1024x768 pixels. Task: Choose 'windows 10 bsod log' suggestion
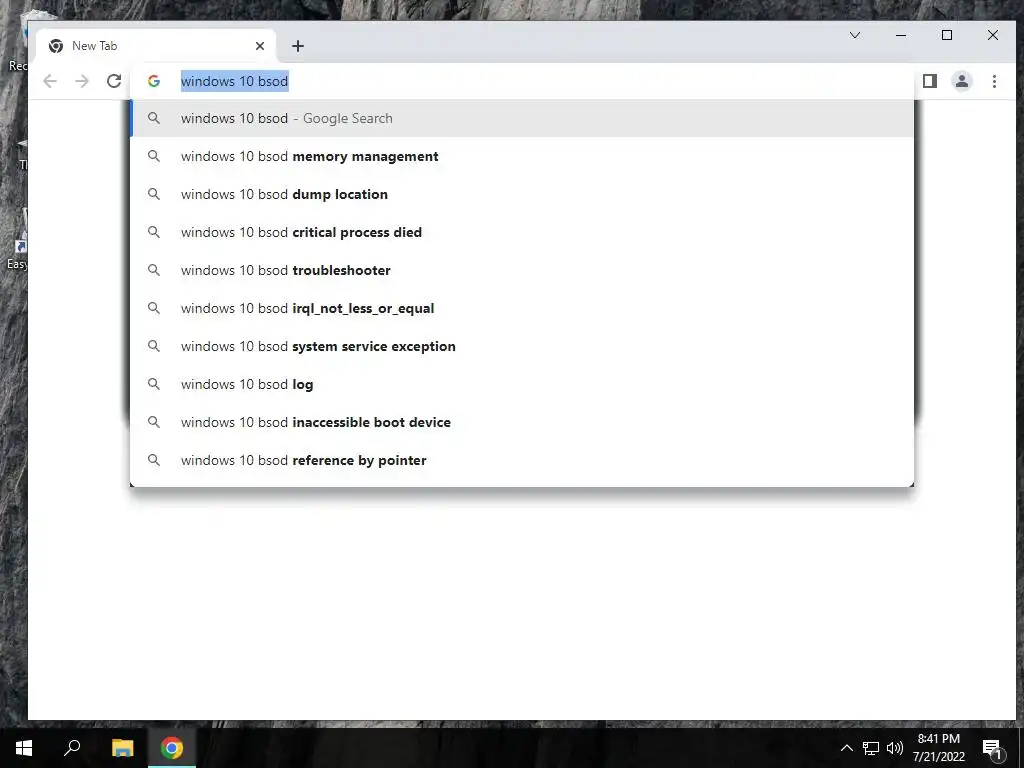click(x=522, y=384)
